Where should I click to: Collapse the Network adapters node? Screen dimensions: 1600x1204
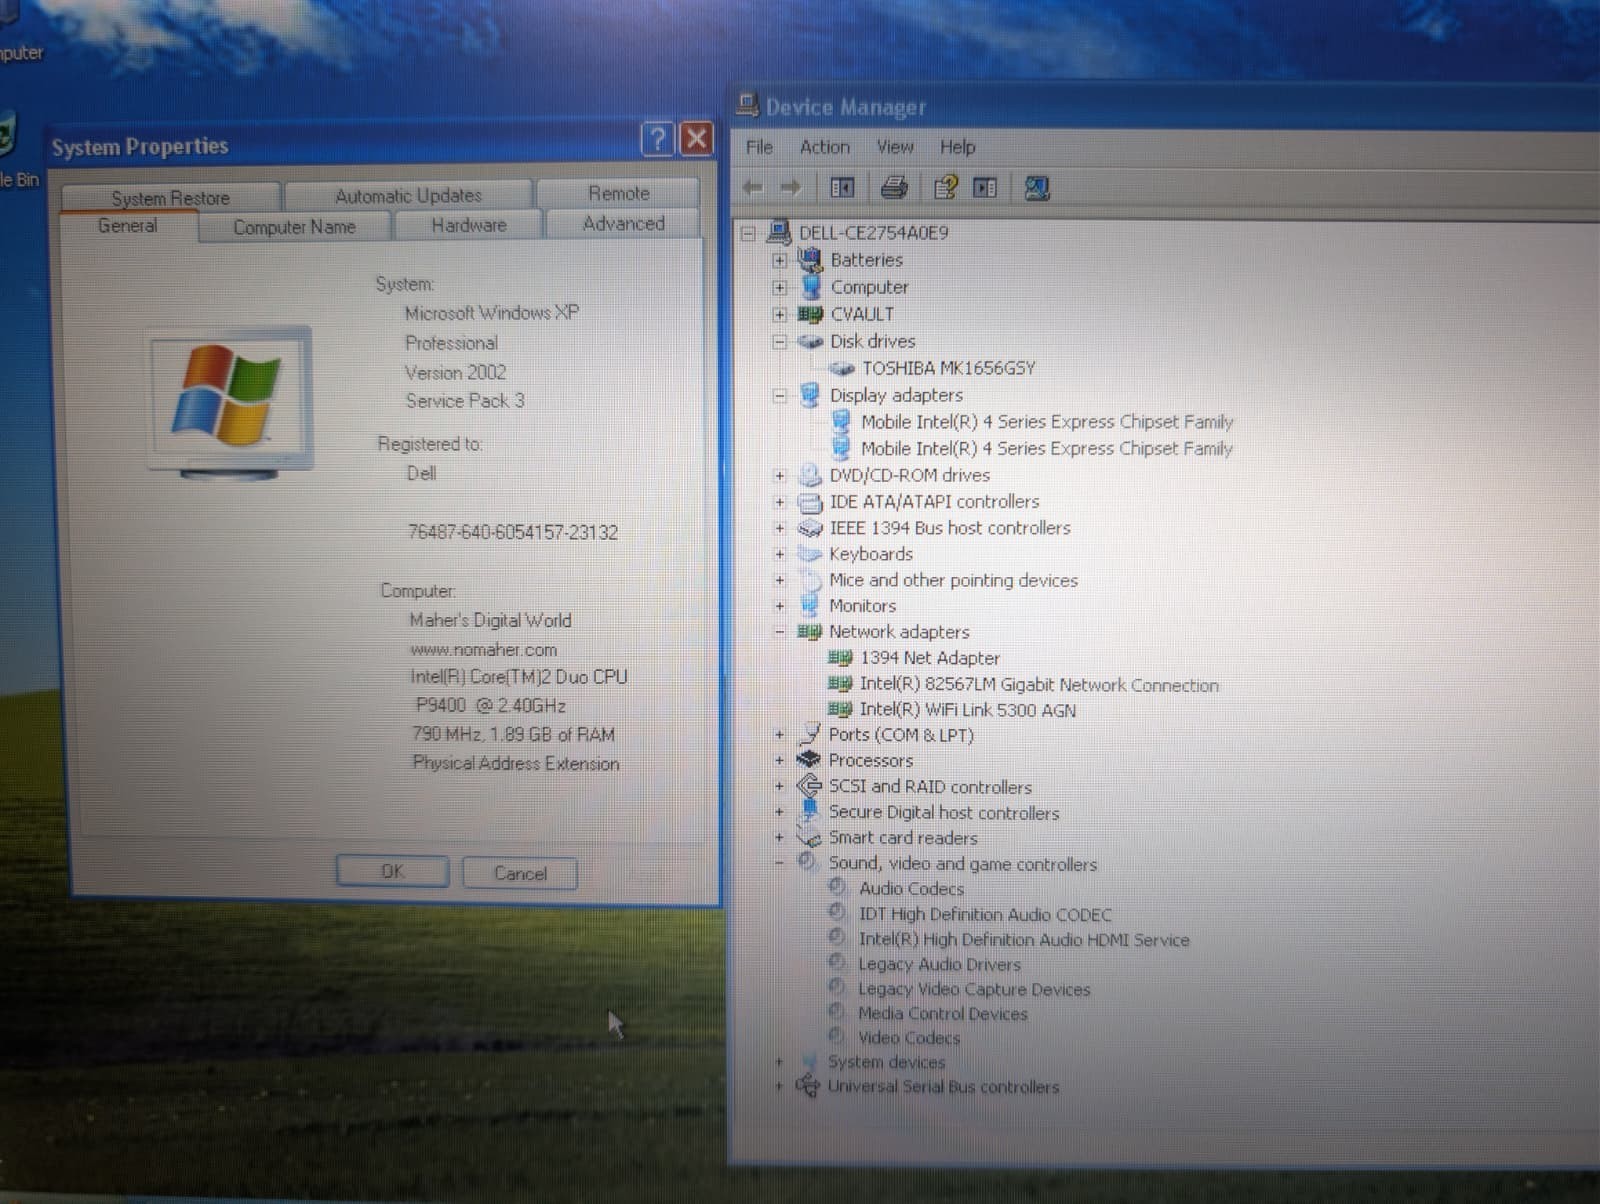pyautogui.click(x=779, y=632)
